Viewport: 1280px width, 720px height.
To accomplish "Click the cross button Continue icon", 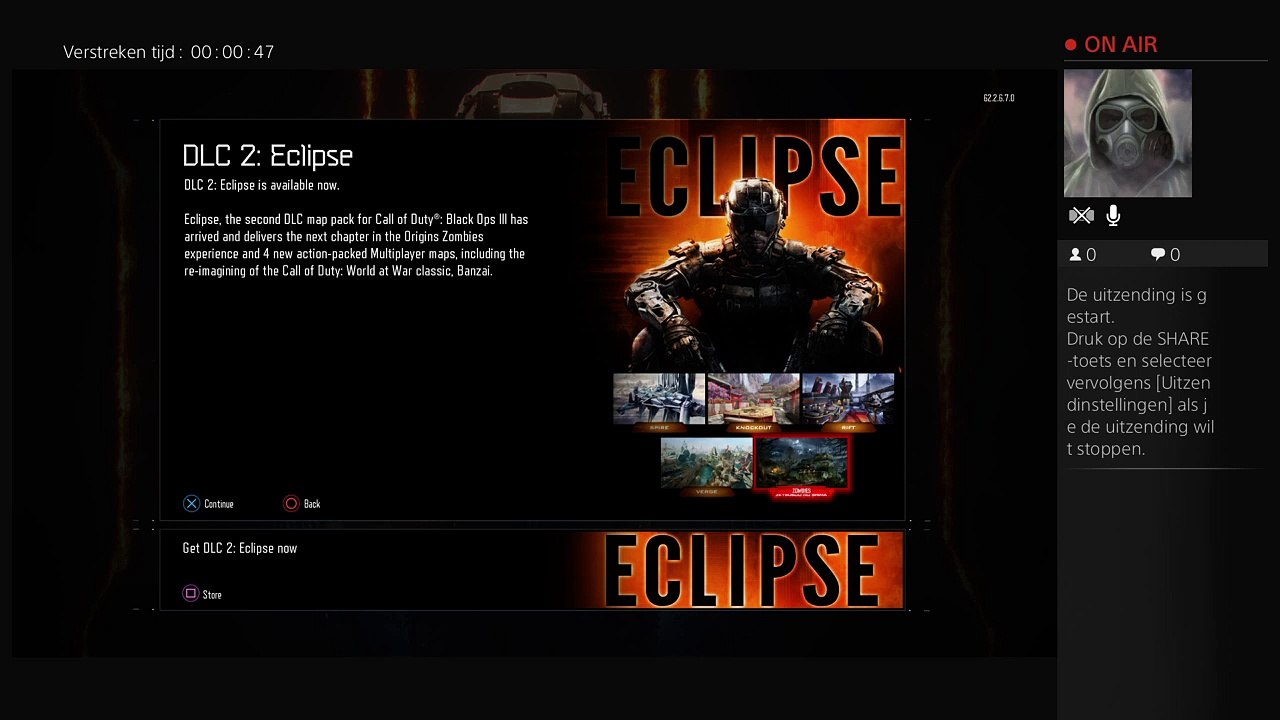I will pyautogui.click(x=191, y=504).
